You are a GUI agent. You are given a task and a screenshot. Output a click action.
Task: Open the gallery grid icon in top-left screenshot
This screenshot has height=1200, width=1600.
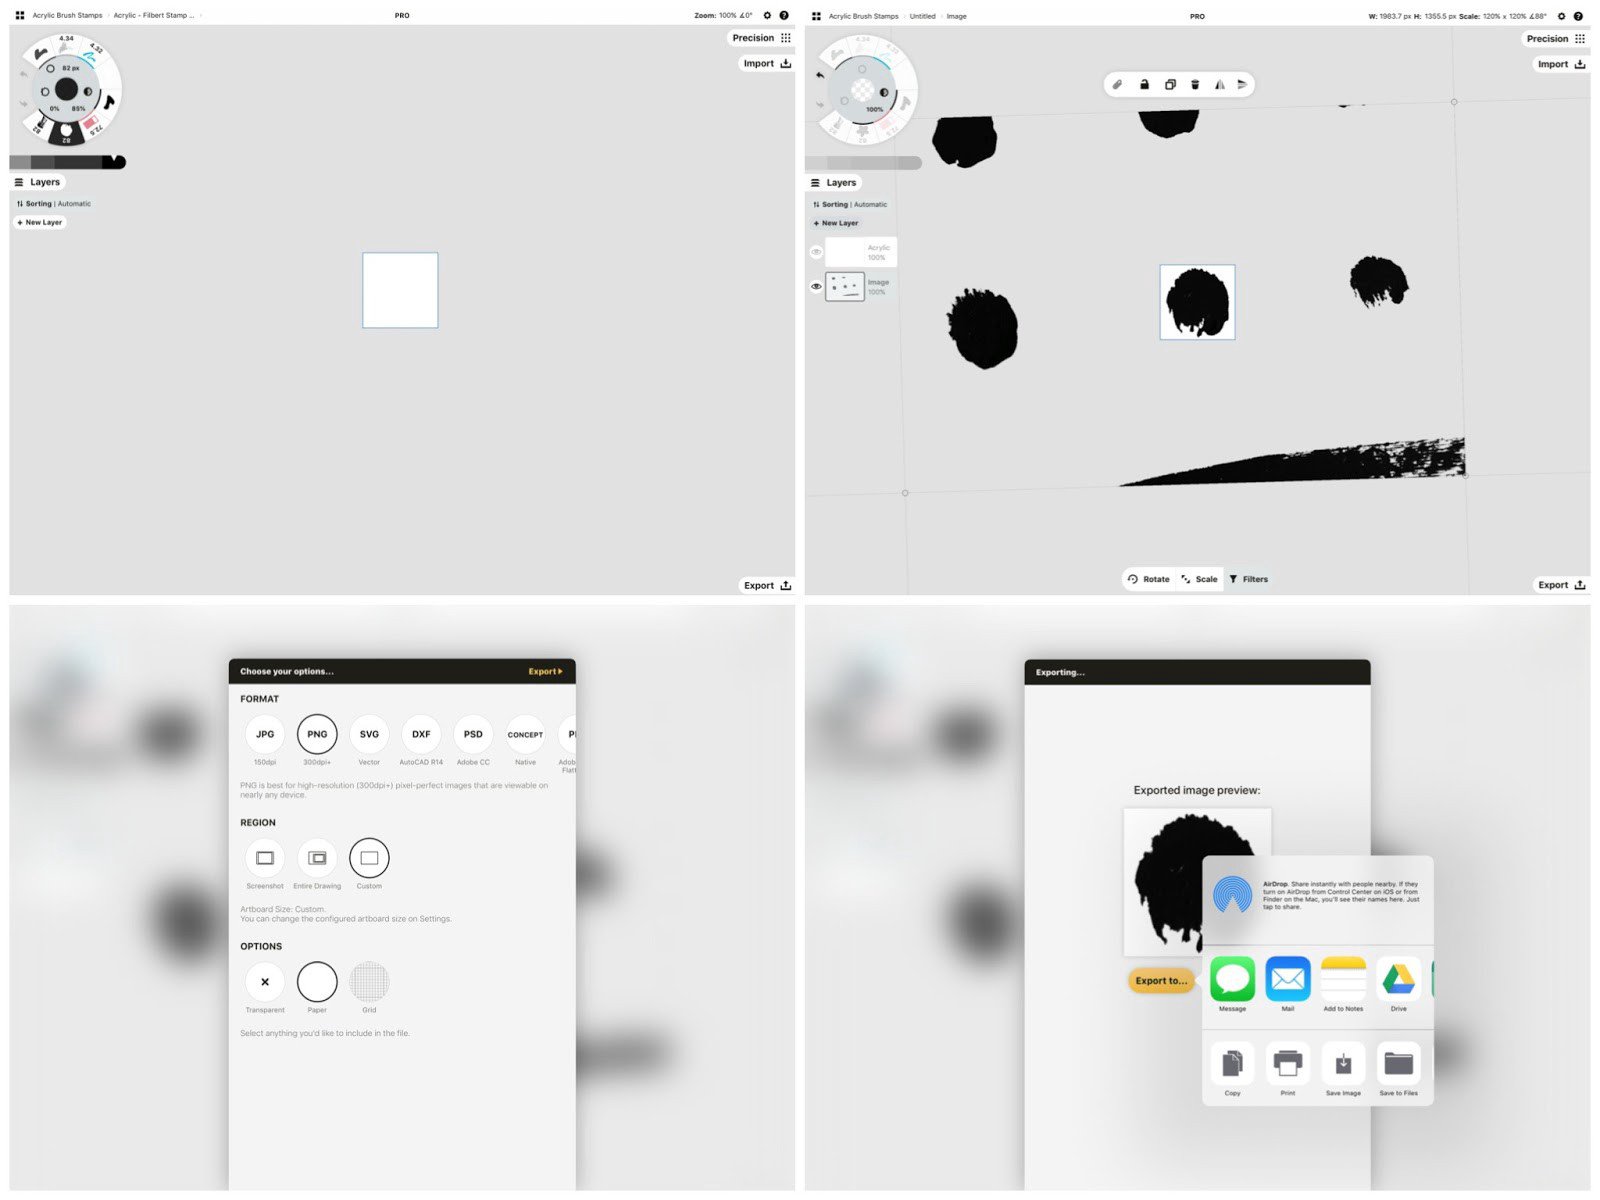[x=20, y=16]
